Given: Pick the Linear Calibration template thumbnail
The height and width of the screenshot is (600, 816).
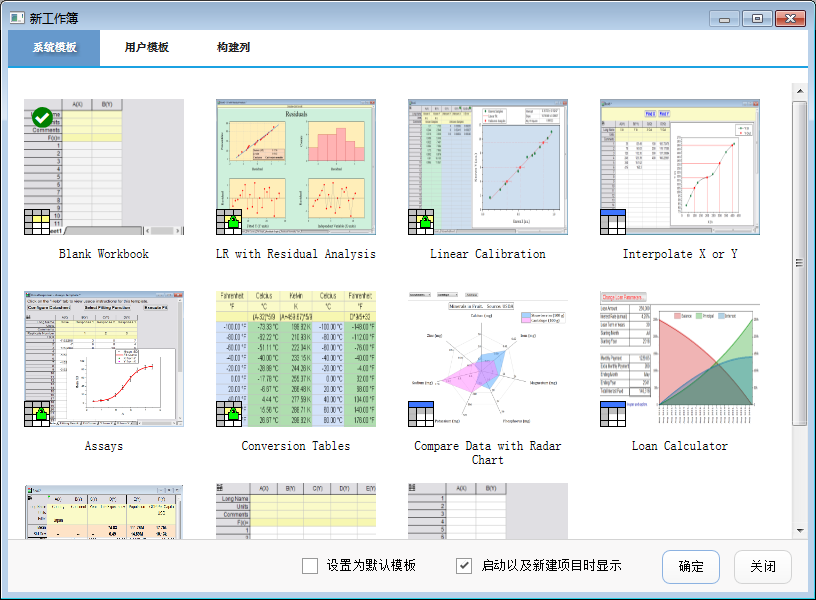Looking at the screenshot, I should coord(488,167).
